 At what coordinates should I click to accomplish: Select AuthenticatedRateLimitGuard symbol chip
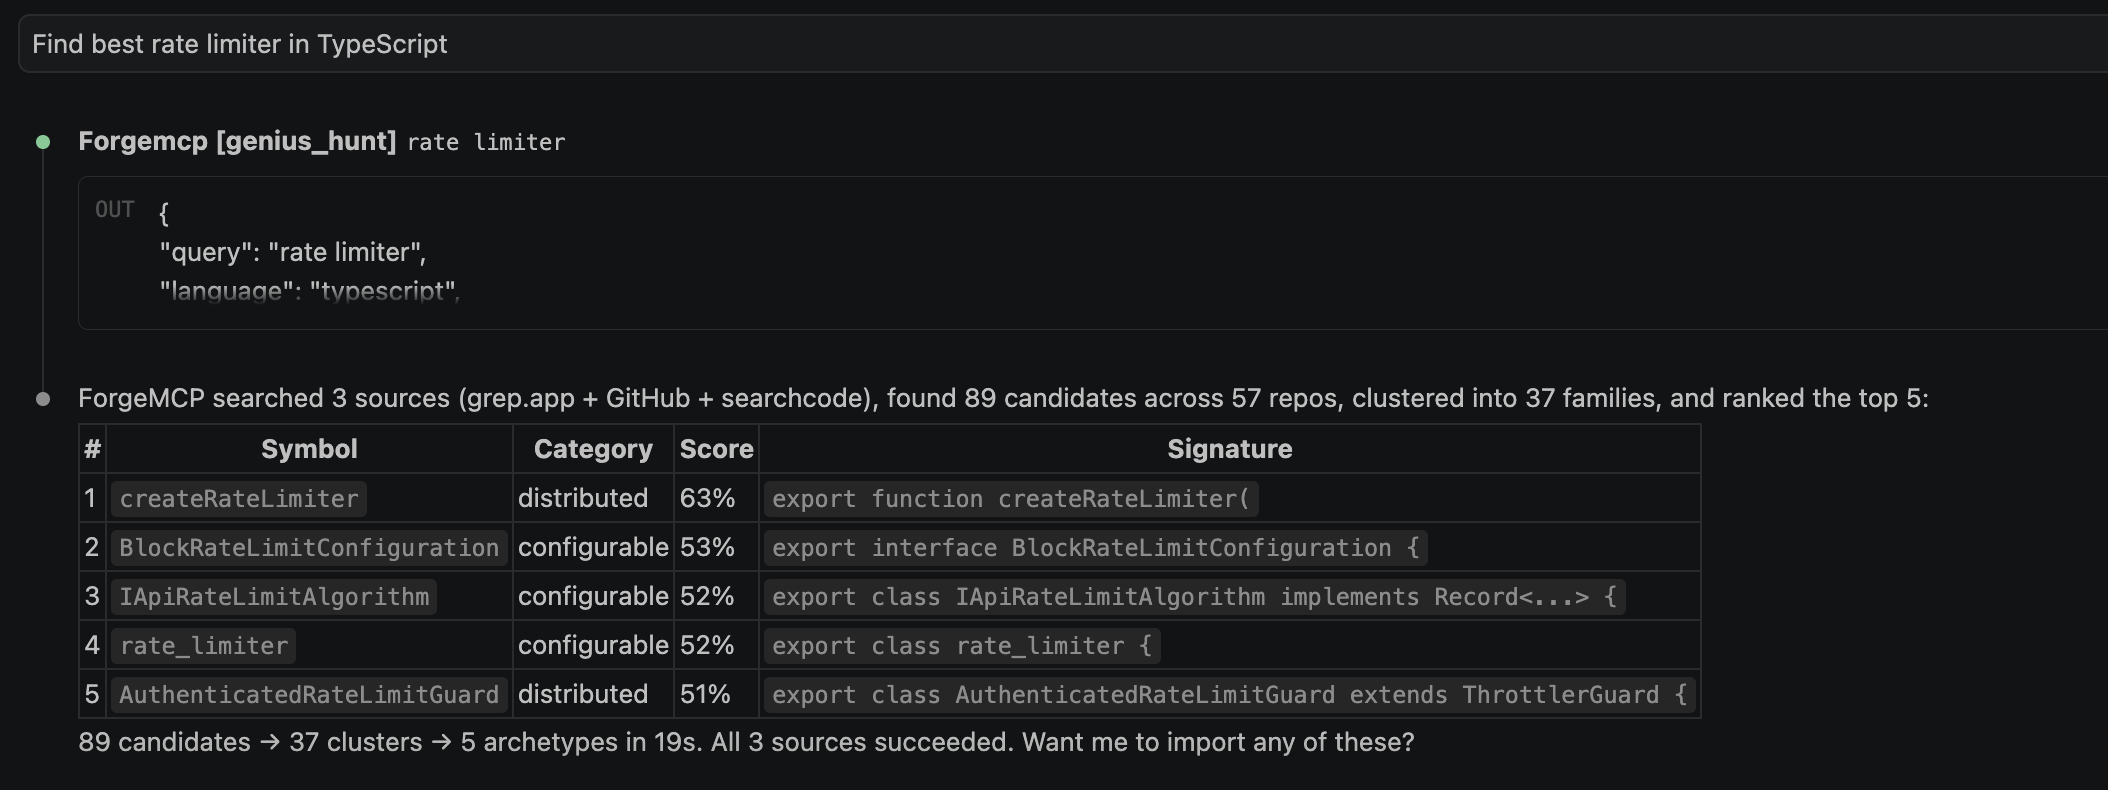point(309,695)
